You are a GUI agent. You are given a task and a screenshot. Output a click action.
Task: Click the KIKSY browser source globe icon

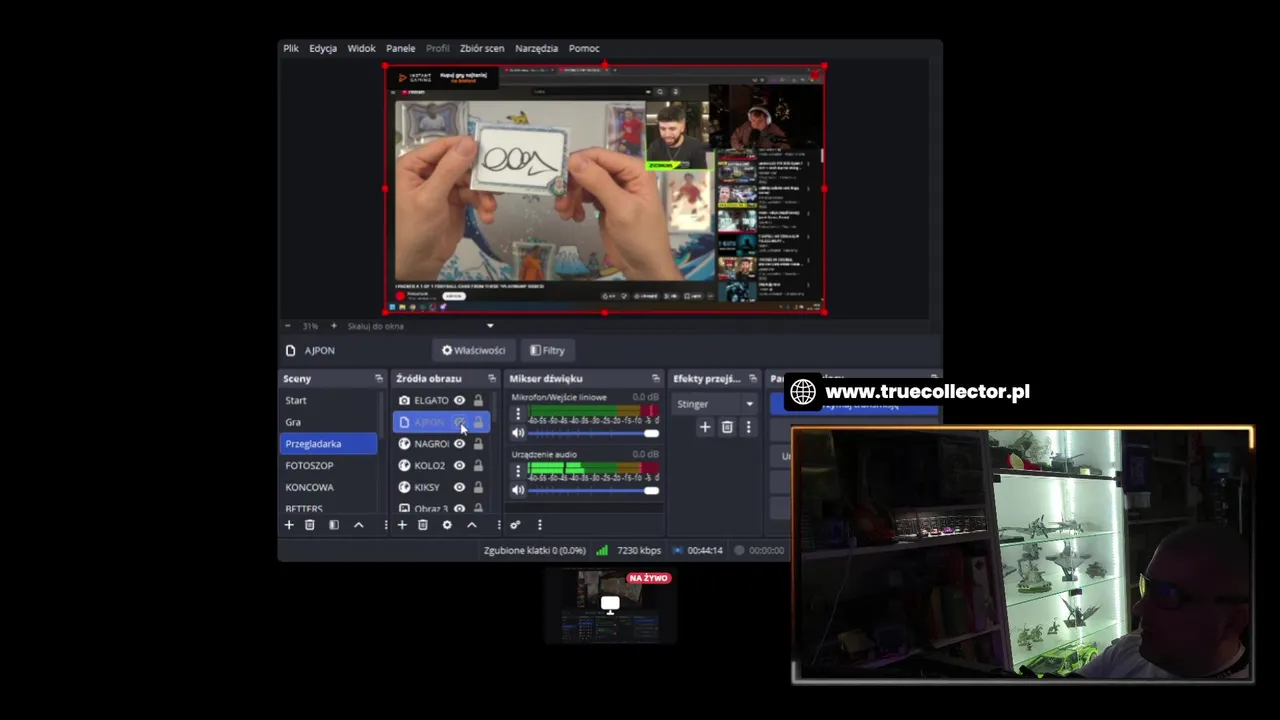pyautogui.click(x=404, y=487)
